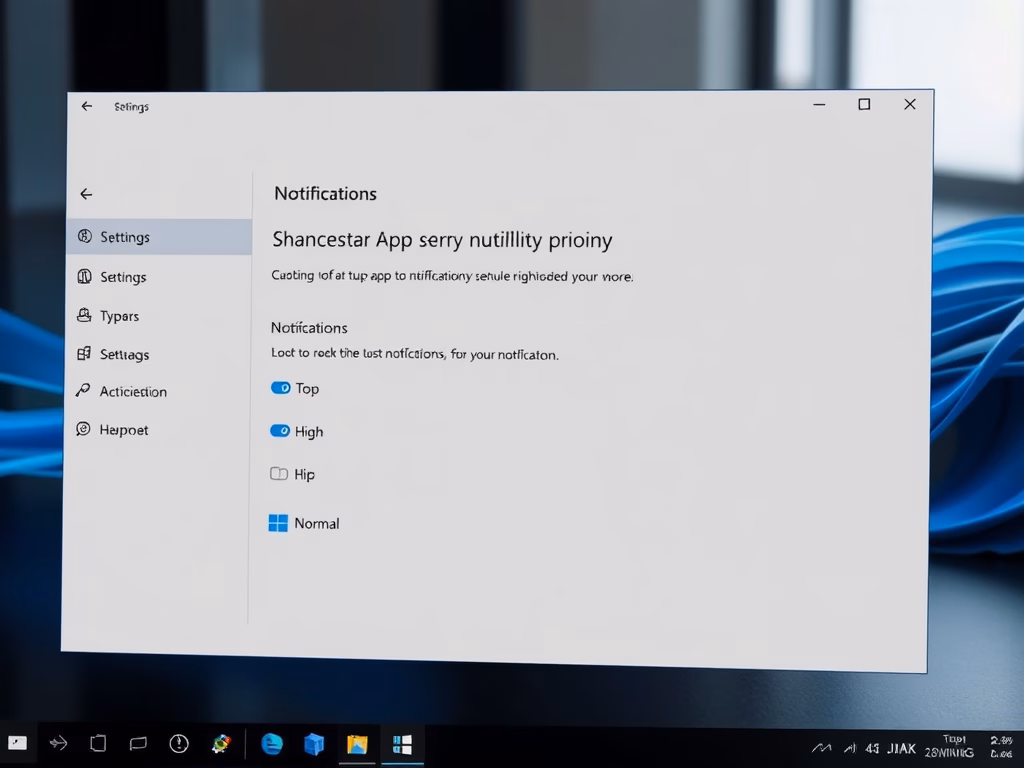The image size is (1024, 768).
Task: Open the Settiags sidebar entry
Action: click(124, 354)
